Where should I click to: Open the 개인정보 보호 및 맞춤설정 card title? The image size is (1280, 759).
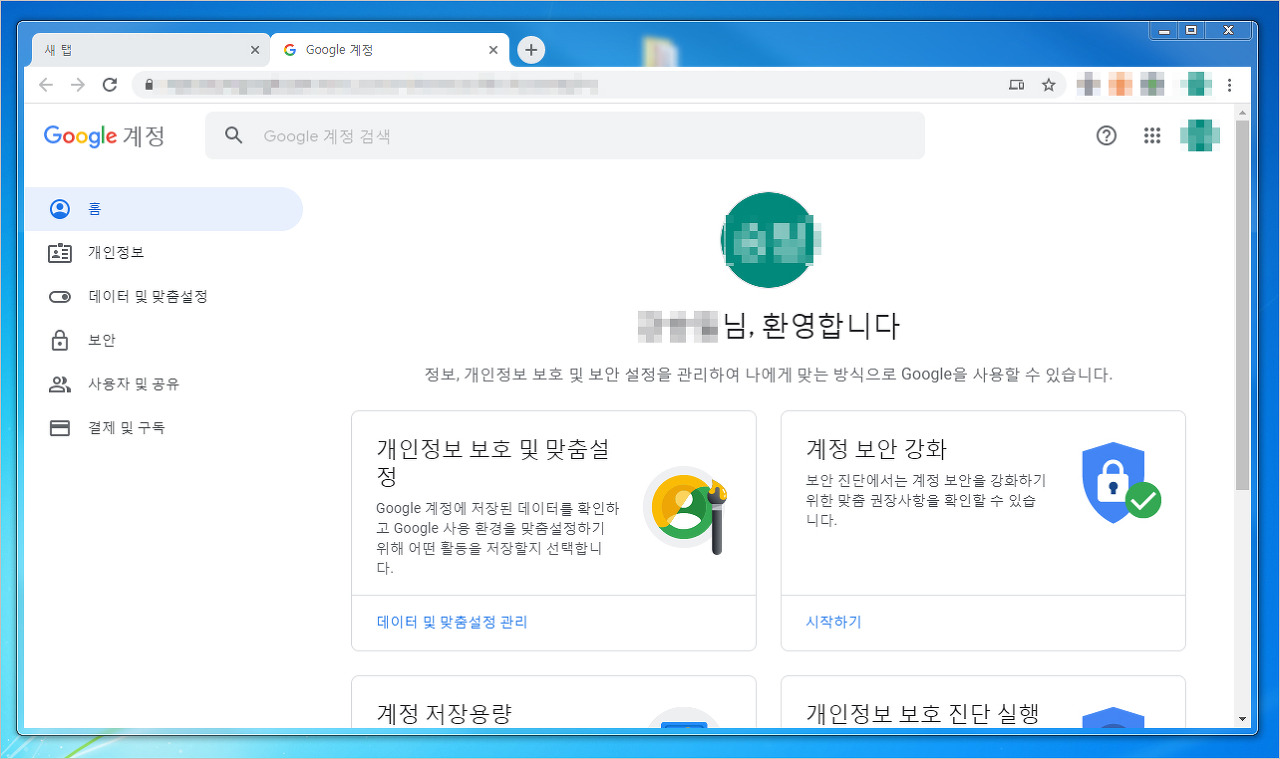493,461
